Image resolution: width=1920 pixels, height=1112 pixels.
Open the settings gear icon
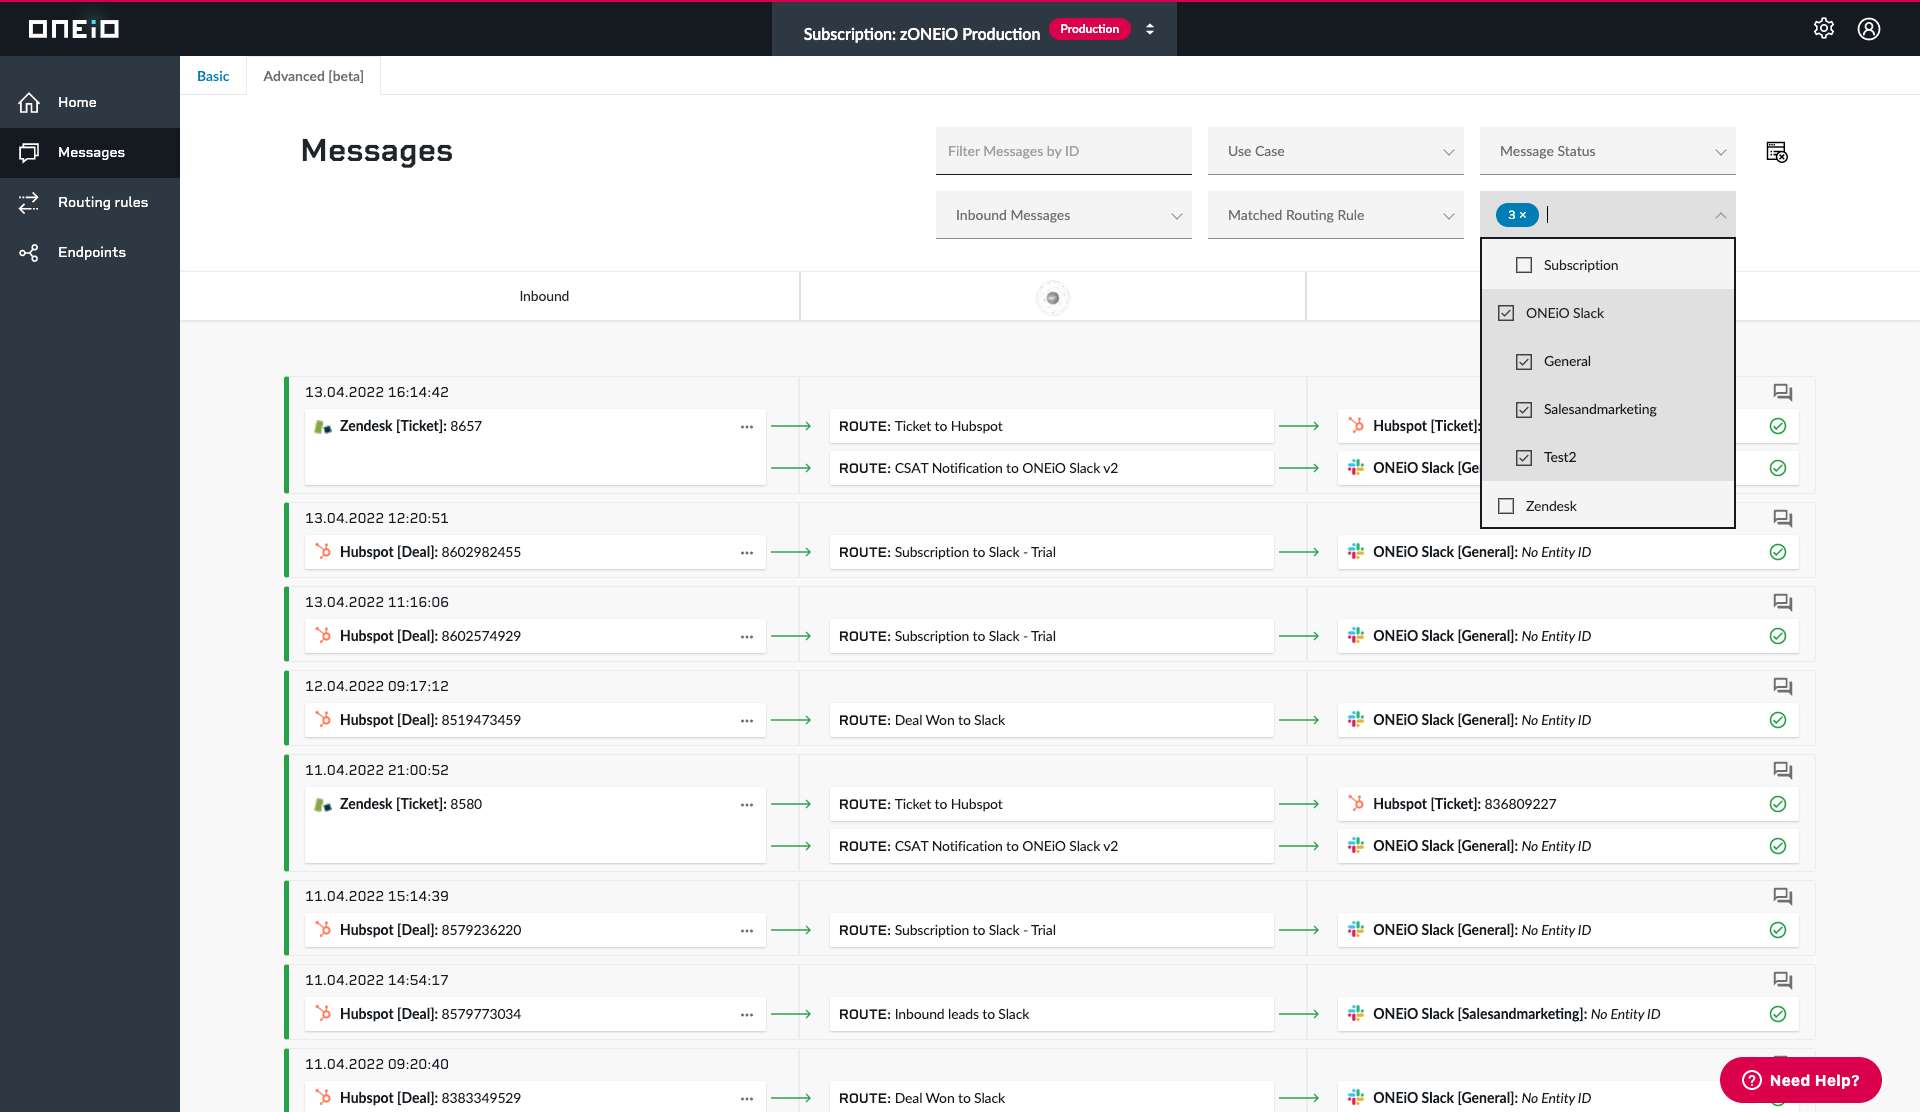pyautogui.click(x=1824, y=28)
